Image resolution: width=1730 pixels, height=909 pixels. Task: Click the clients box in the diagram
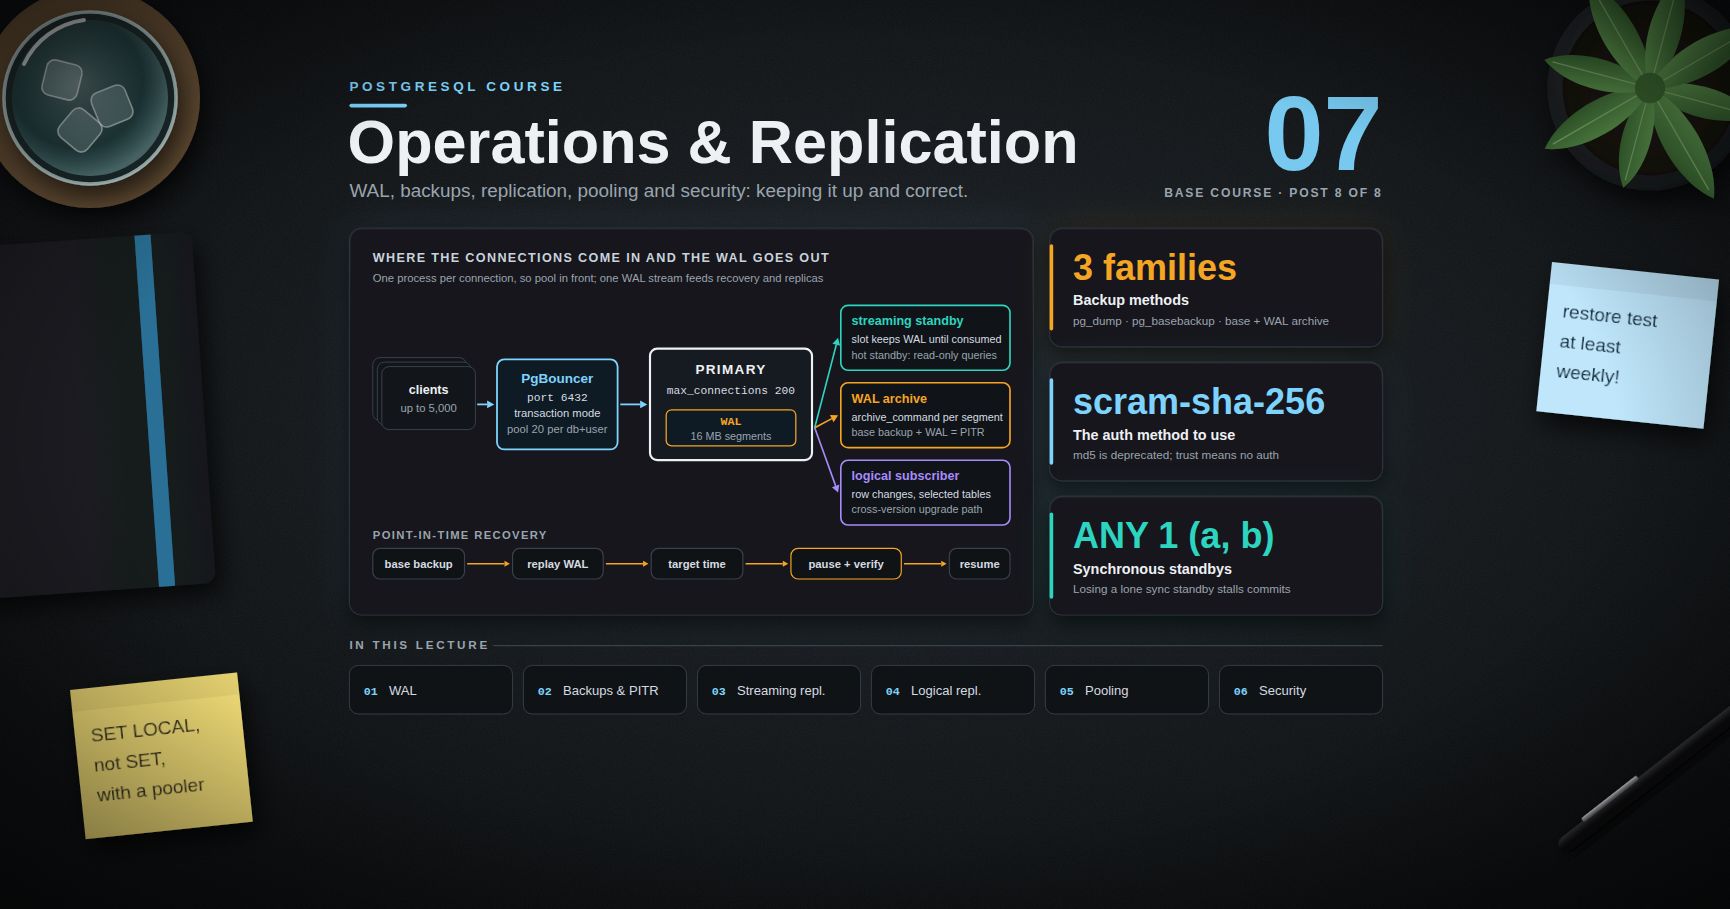point(428,398)
